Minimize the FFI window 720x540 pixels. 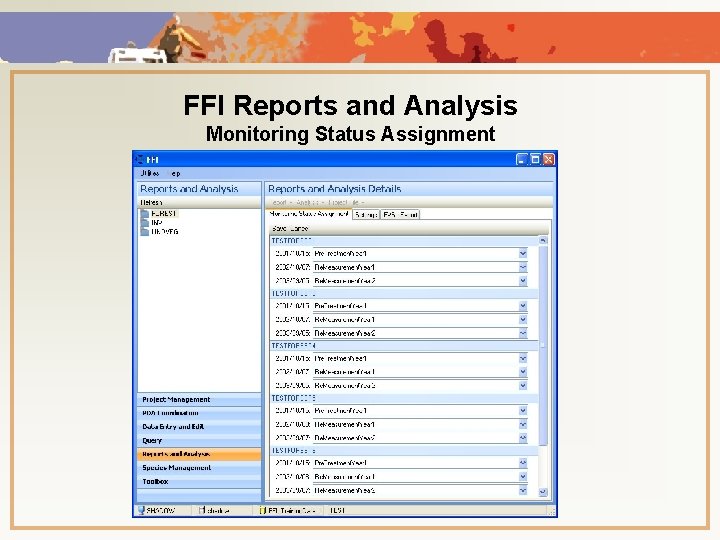(522, 159)
